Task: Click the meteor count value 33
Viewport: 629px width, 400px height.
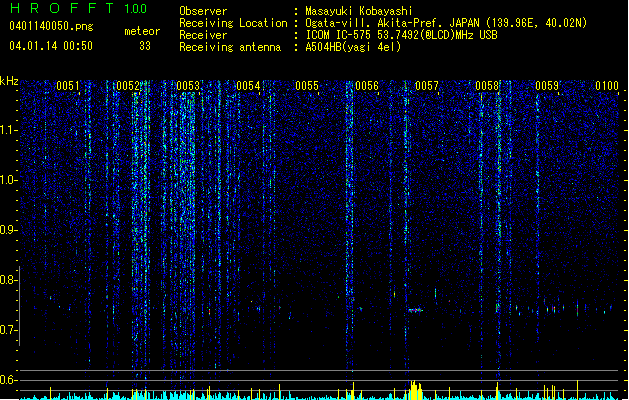Action: (145, 46)
